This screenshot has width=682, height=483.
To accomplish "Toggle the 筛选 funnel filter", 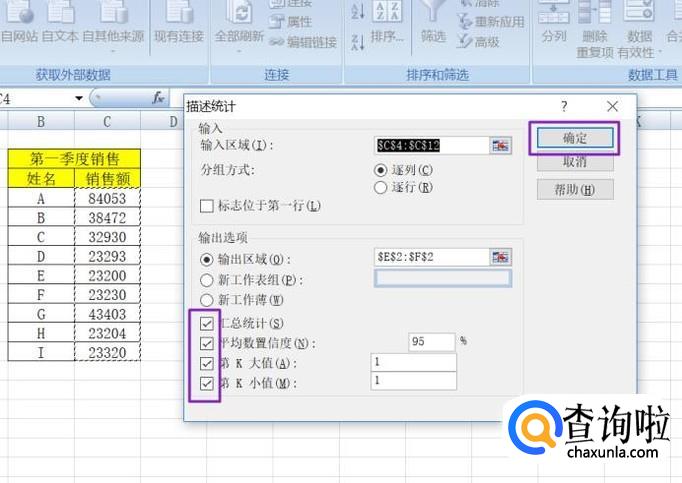I will click(433, 22).
